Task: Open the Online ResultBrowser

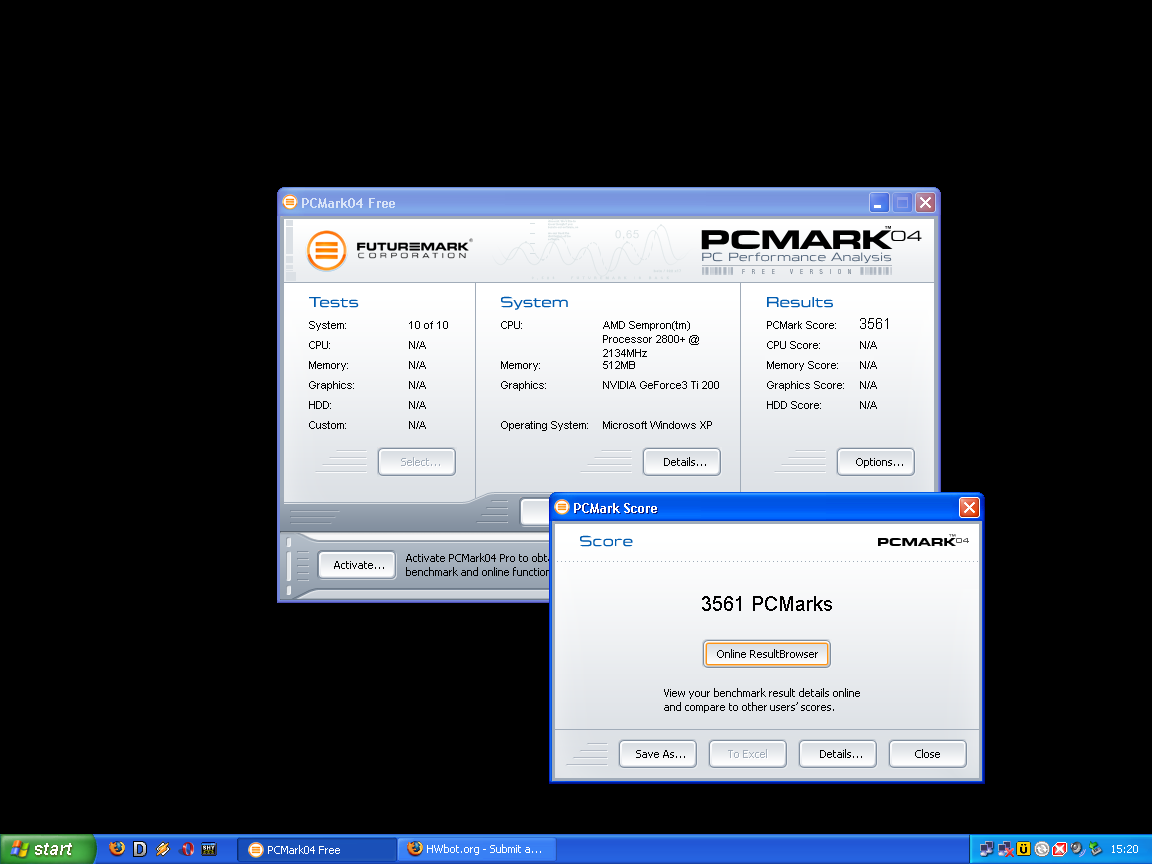Action: [x=766, y=654]
